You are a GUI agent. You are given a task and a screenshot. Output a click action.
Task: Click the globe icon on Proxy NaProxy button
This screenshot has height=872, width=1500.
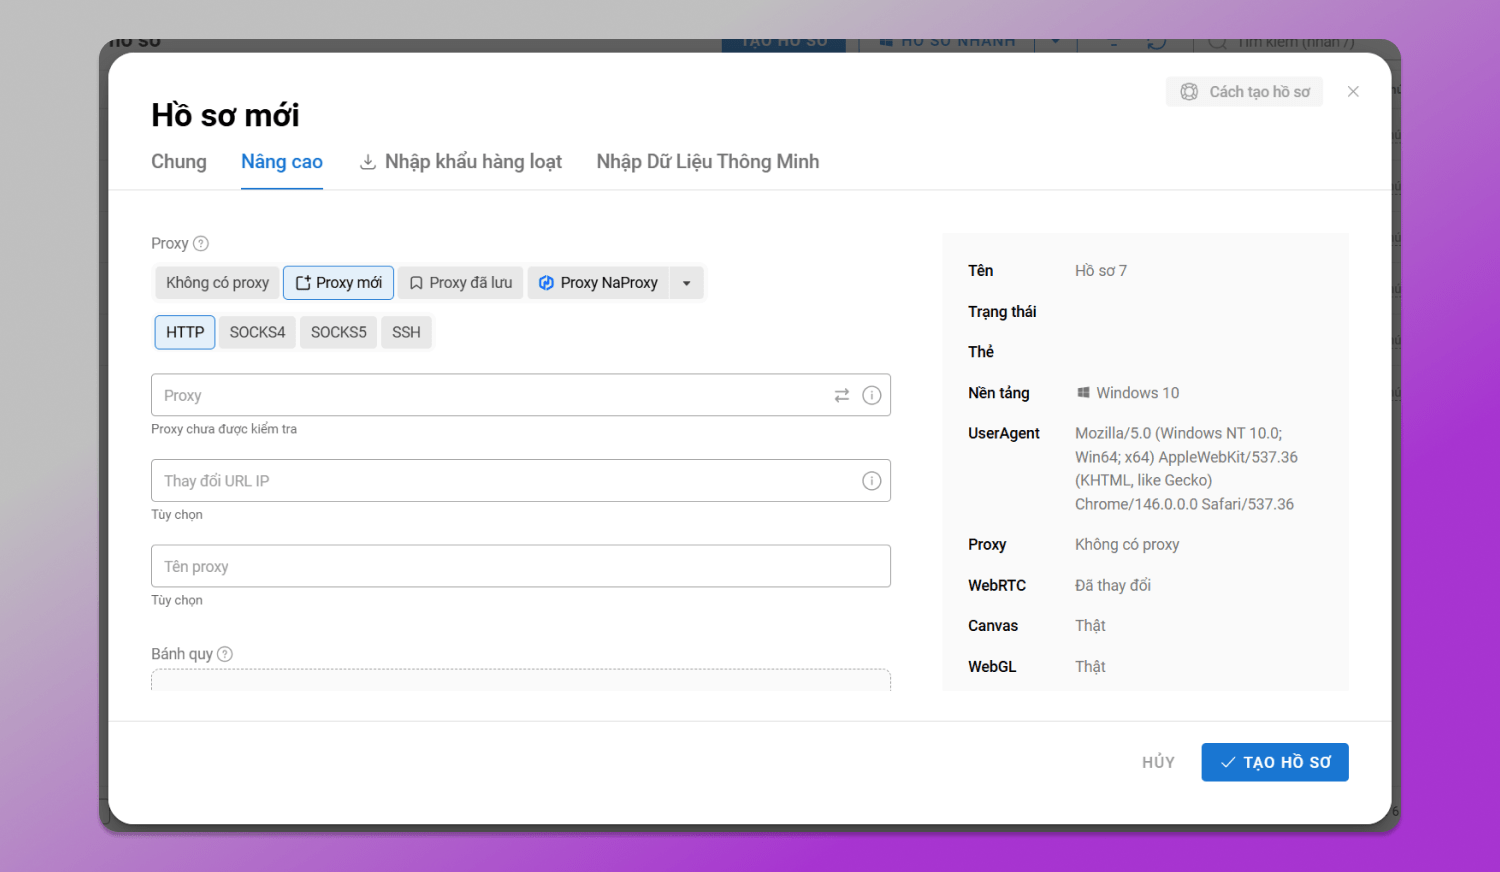(546, 282)
